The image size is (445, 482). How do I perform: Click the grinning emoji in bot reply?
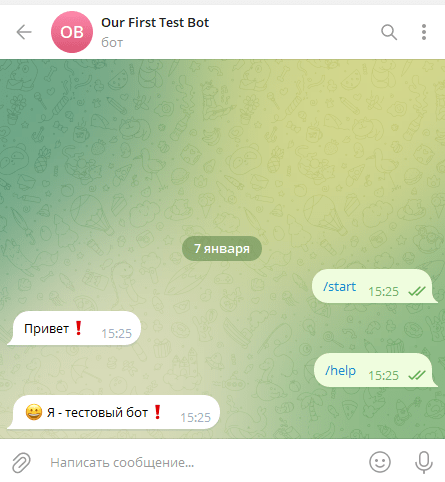34,412
